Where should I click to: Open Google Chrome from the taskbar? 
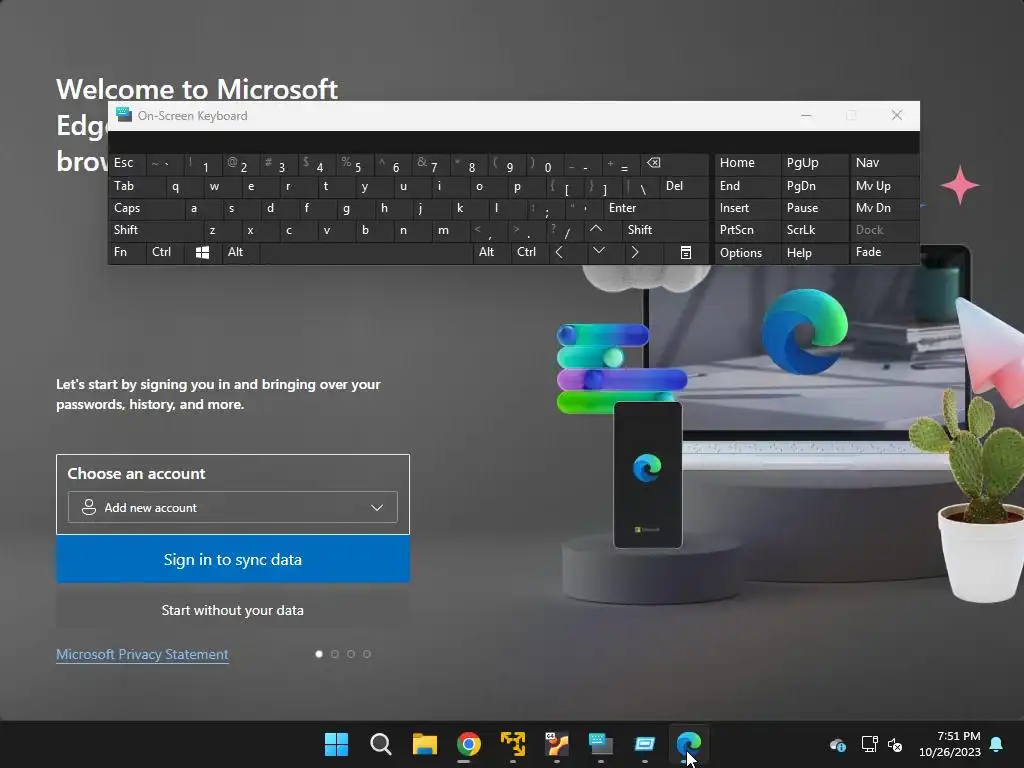(x=468, y=744)
